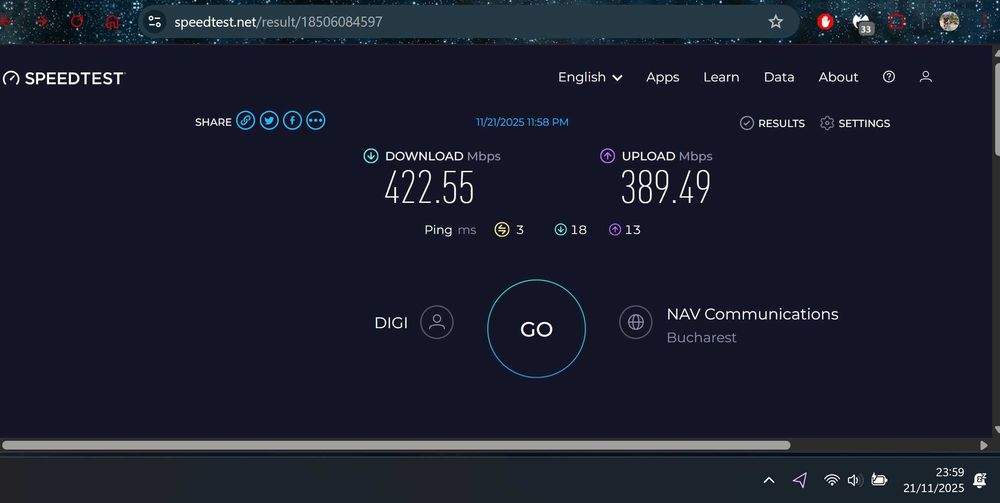Show hidden tray icons with the chevron

(x=769, y=480)
